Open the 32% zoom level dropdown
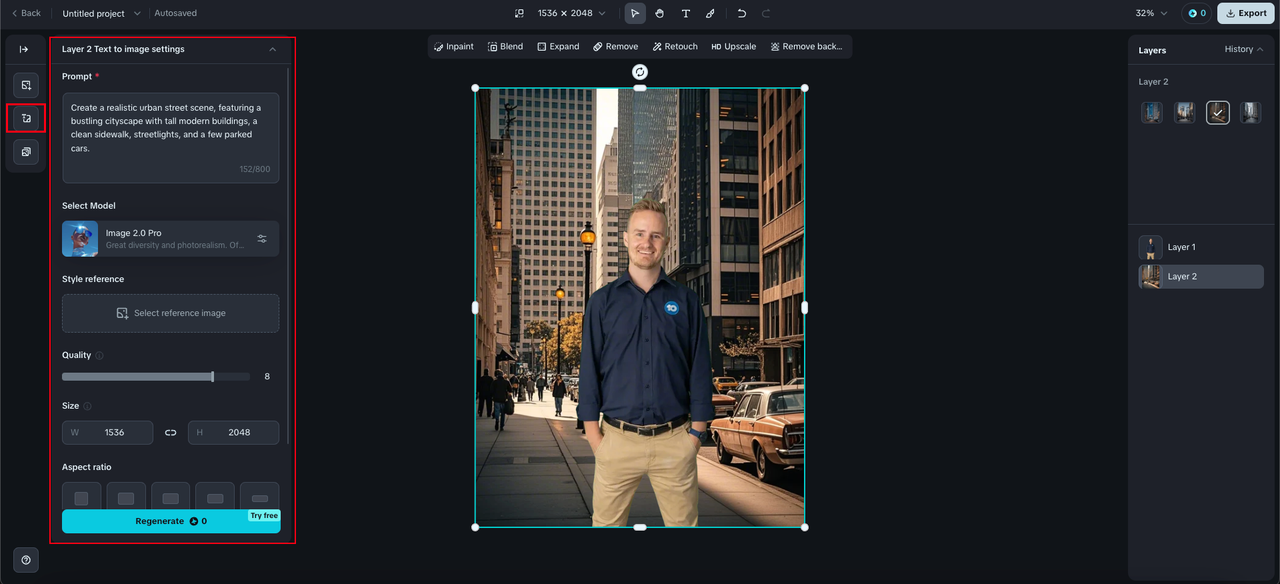Image resolution: width=1280 pixels, height=584 pixels. (x=1151, y=13)
